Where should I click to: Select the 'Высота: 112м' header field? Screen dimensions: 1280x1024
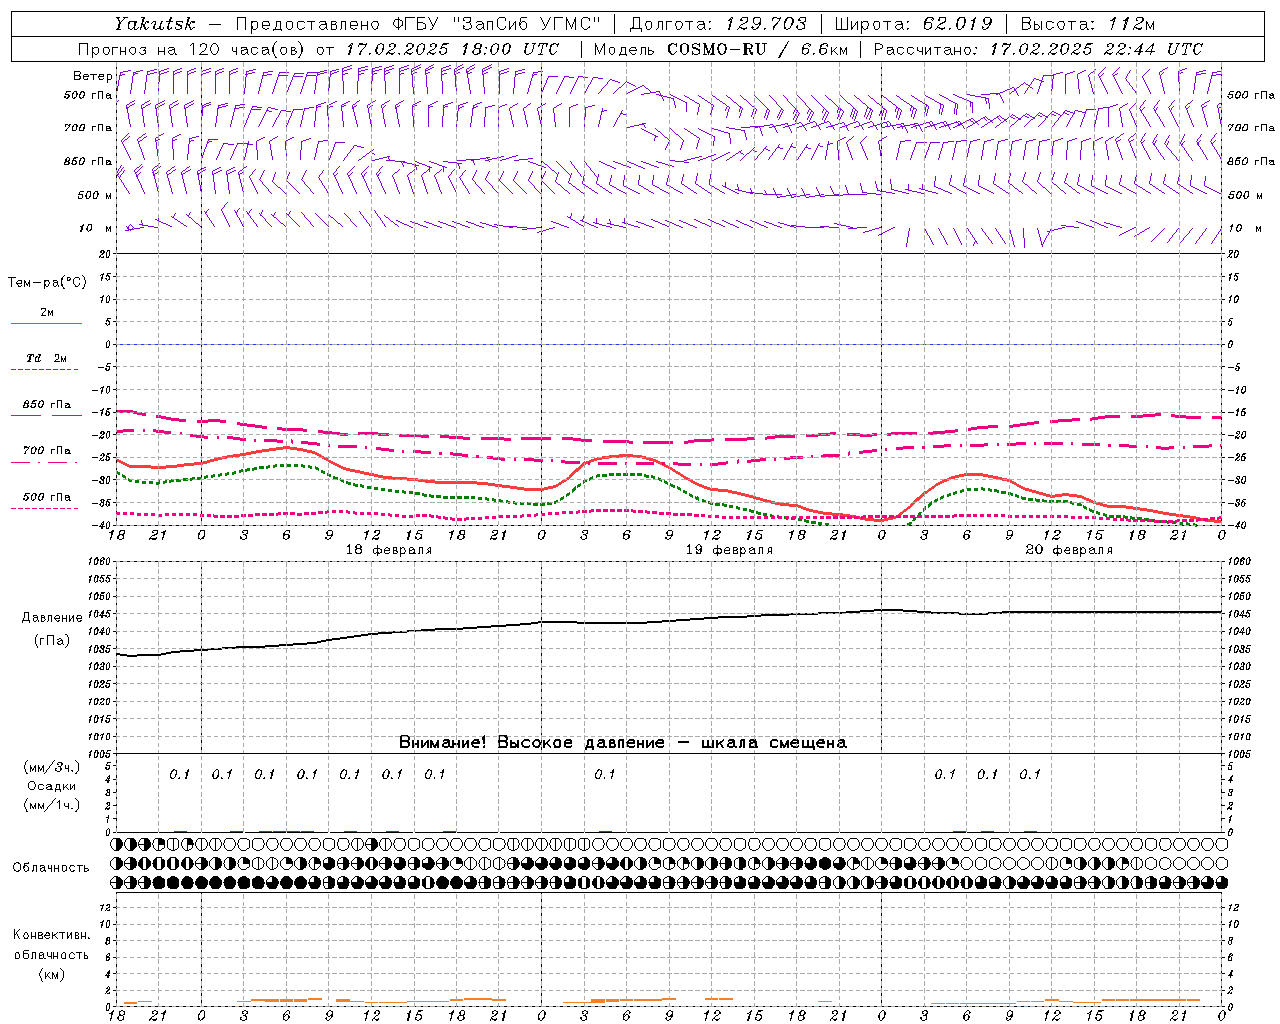pos(1088,24)
